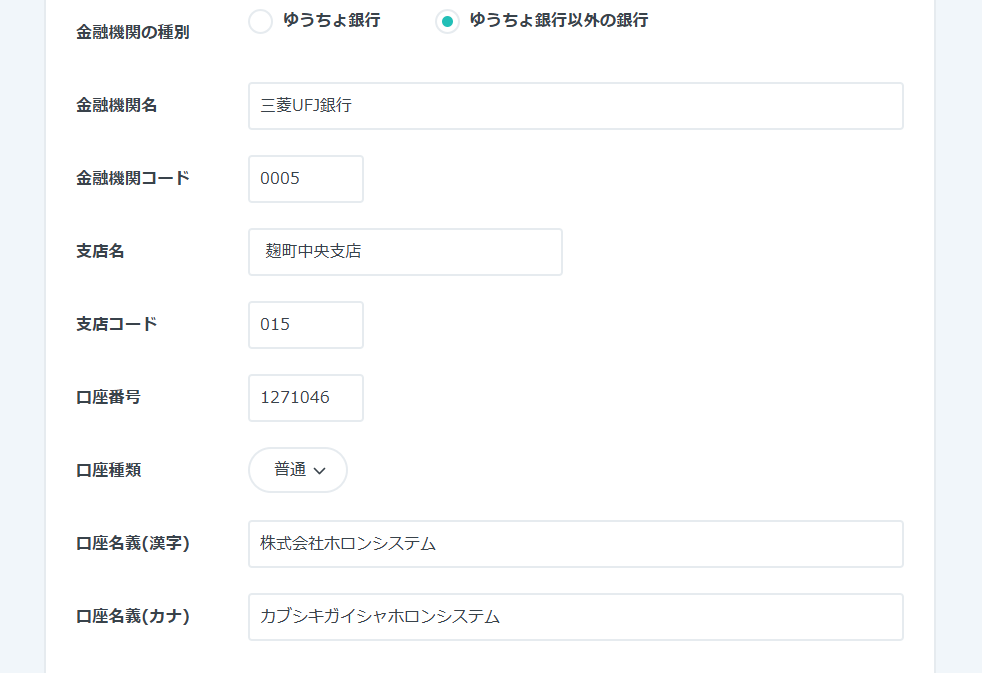
Task: Click the 口座番号 field with 1271046
Action: coord(305,398)
